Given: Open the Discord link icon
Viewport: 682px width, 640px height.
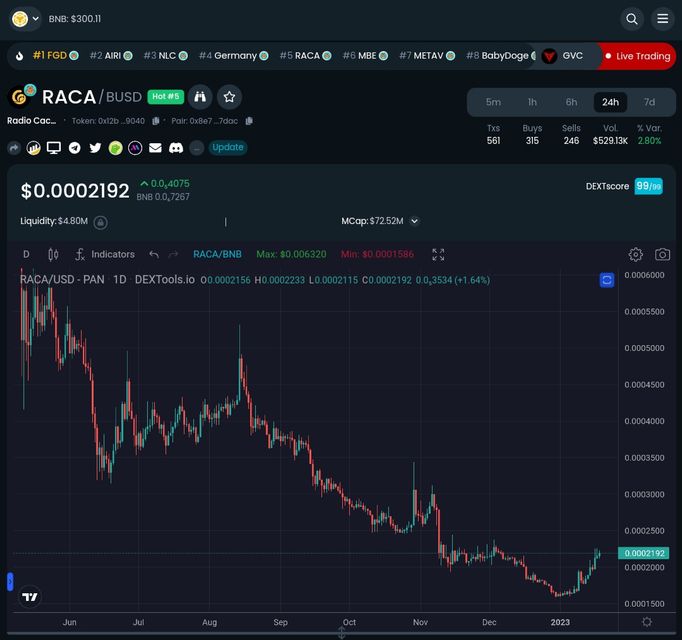Looking at the screenshot, I should click(176, 148).
